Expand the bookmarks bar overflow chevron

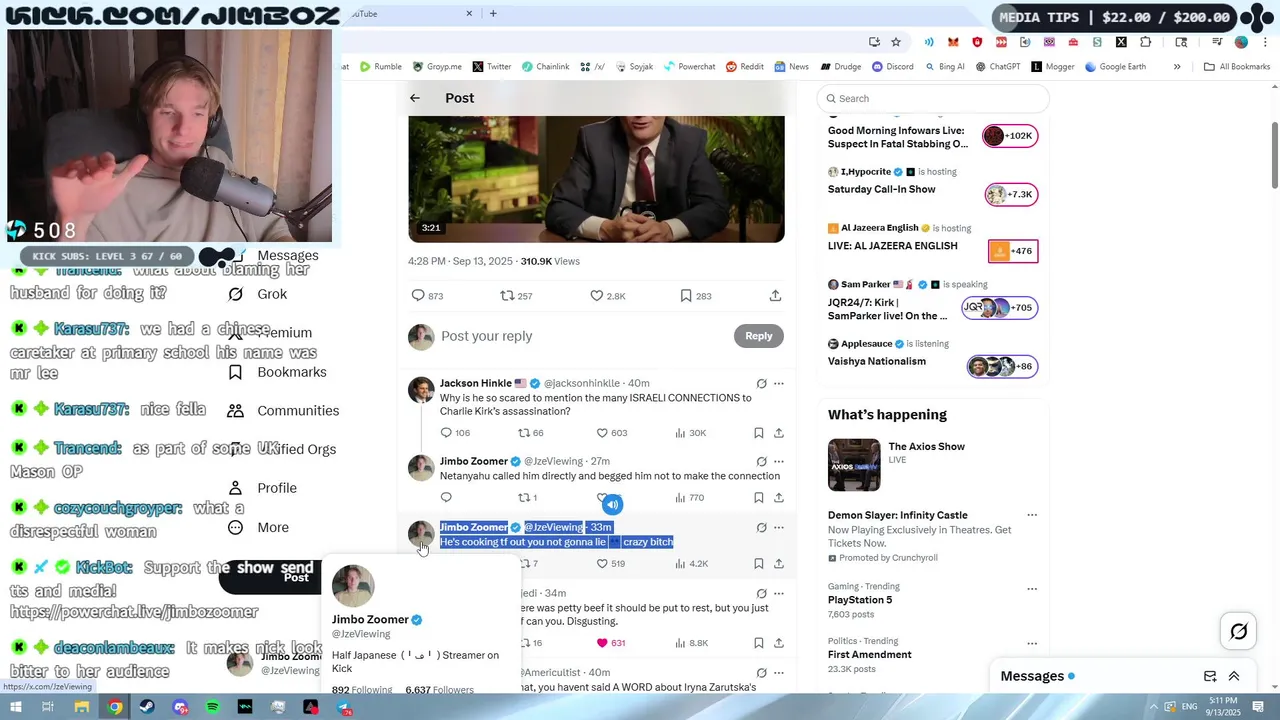click(1177, 67)
